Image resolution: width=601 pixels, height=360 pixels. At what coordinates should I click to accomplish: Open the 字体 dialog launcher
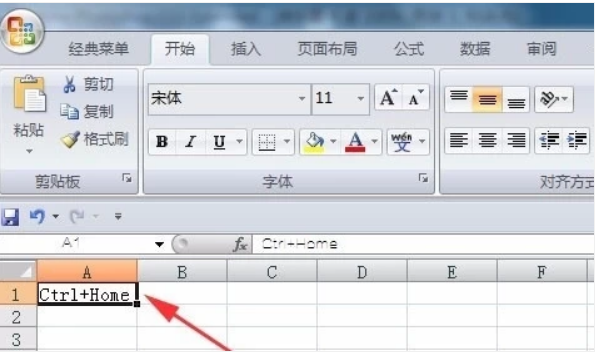coord(423,178)
